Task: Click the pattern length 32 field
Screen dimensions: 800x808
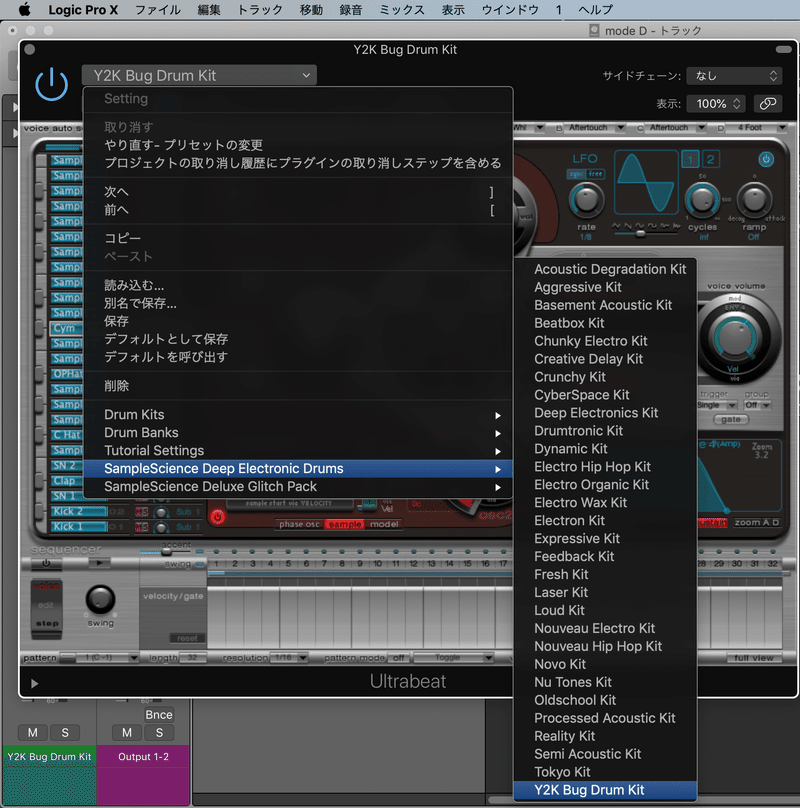Action: point(192,658)
